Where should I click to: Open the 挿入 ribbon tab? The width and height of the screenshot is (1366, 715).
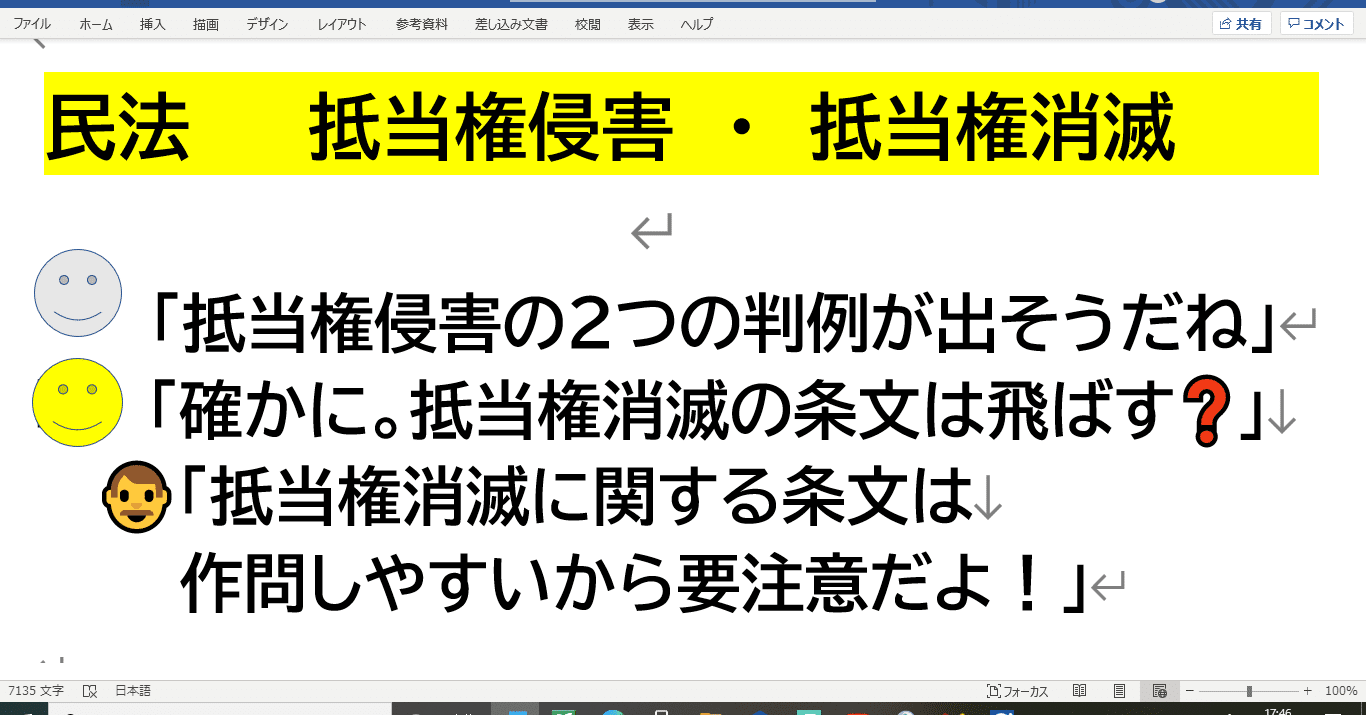(152, 24)
